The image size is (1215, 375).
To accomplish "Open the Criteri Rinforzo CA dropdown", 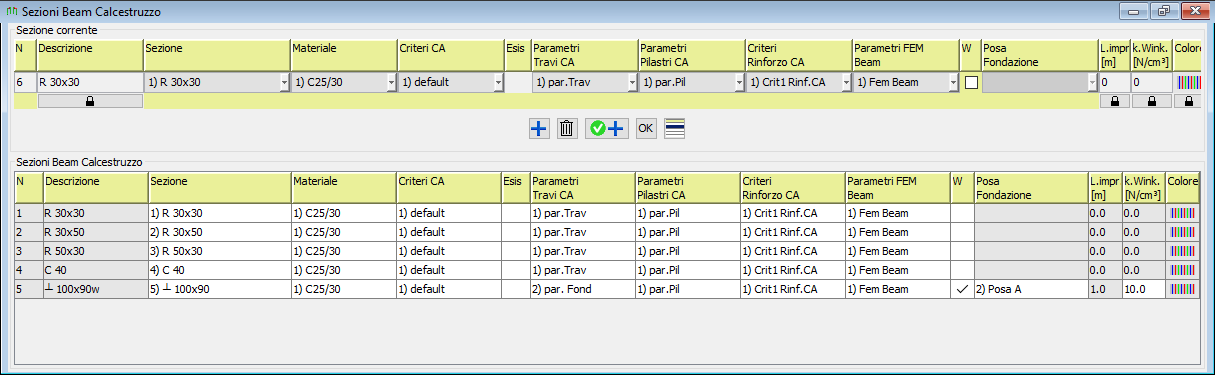I will (x=799, y=83).
